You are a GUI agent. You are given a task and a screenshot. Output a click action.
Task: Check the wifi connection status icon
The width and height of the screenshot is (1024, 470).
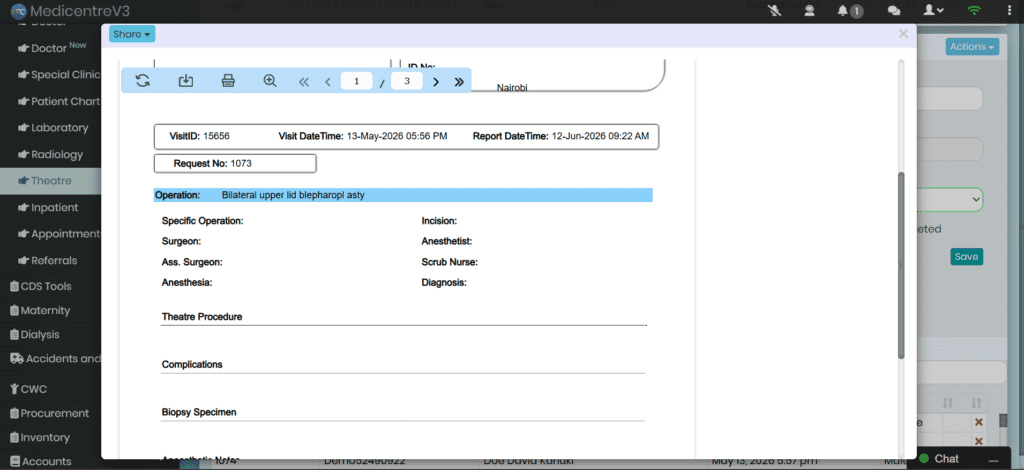(x=974, y=10)
